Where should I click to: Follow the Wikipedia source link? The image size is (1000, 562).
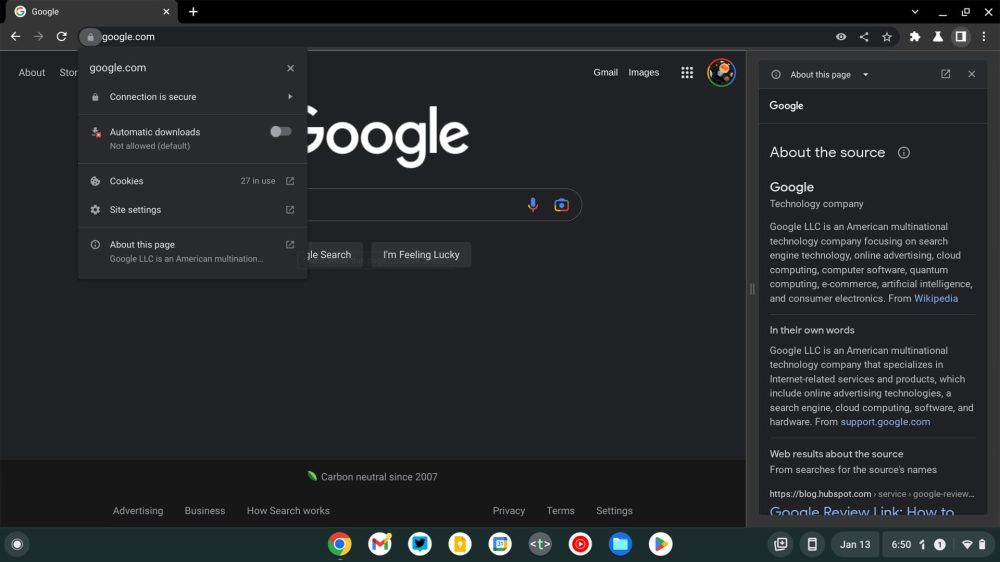tap(935, 299)
